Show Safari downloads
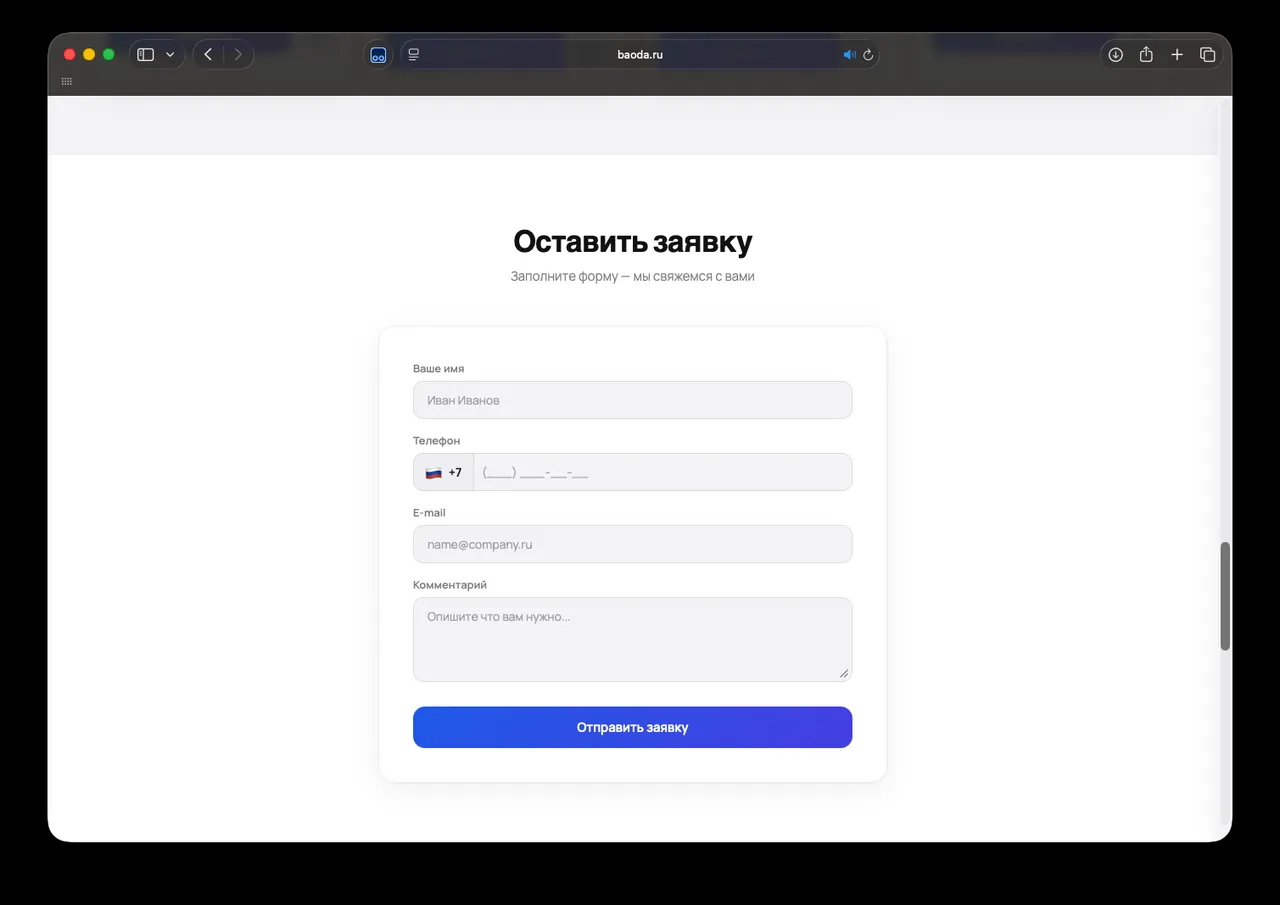1280x905 pixels. [x=1116, y=55]
